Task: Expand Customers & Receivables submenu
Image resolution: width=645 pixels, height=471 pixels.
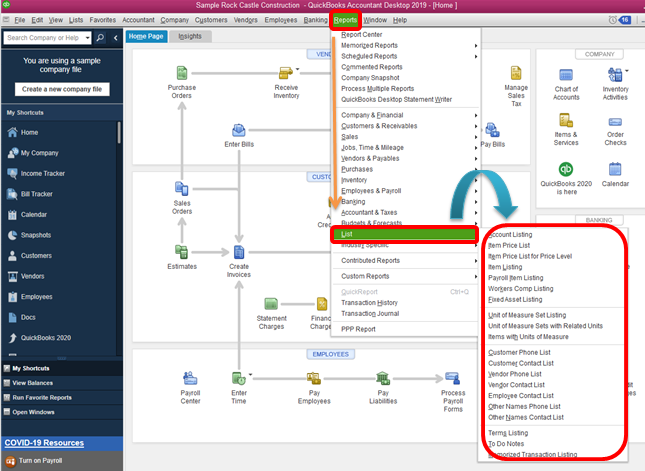Action: [x=406, y=126]
